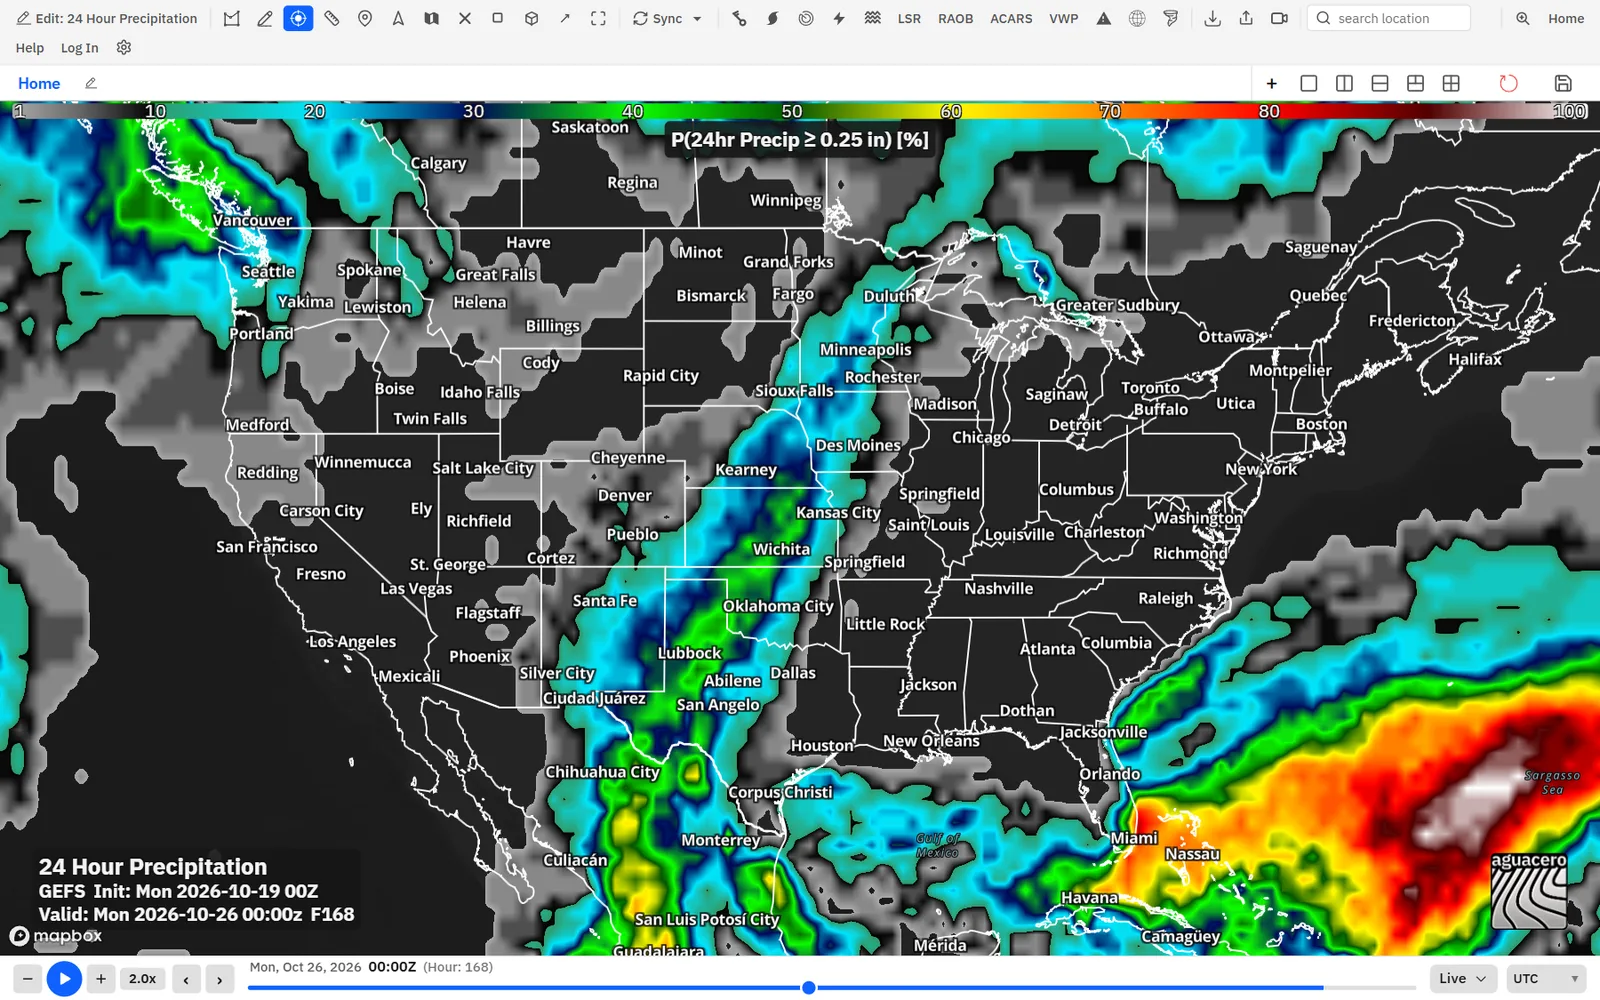The height and width of the screenshot is (1000, 1600).
Task: Select the ruler measurement tool
Action: click(332, 18)
